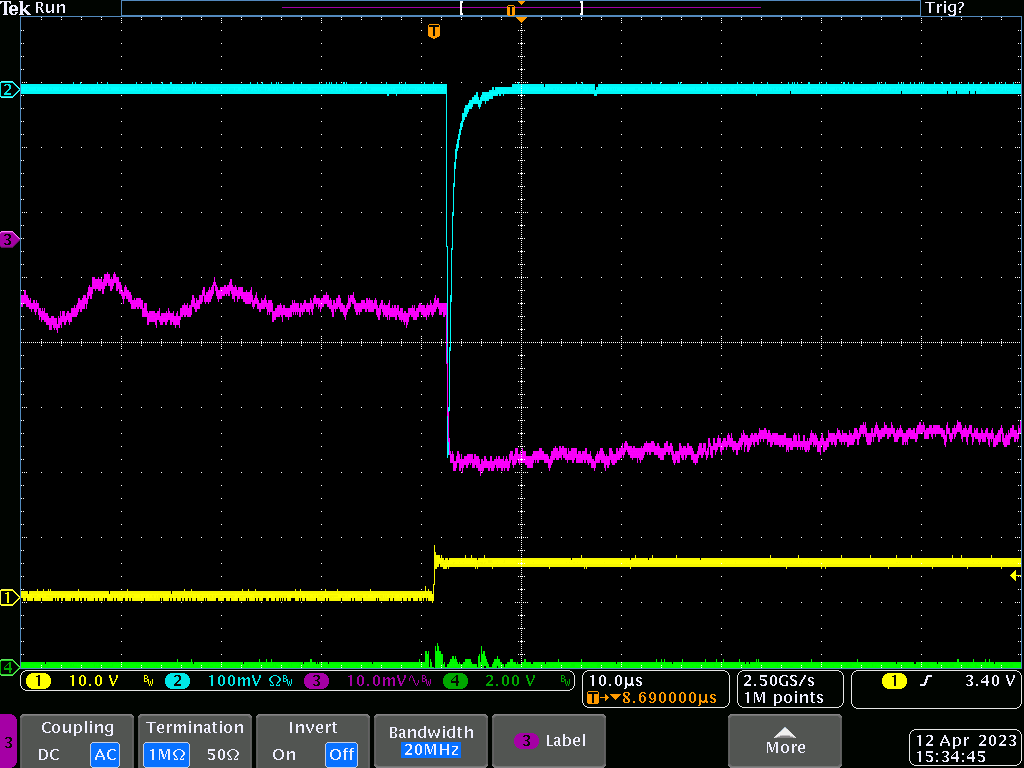Click the yellow trigger level arrow at right edge

(1014, 576)
